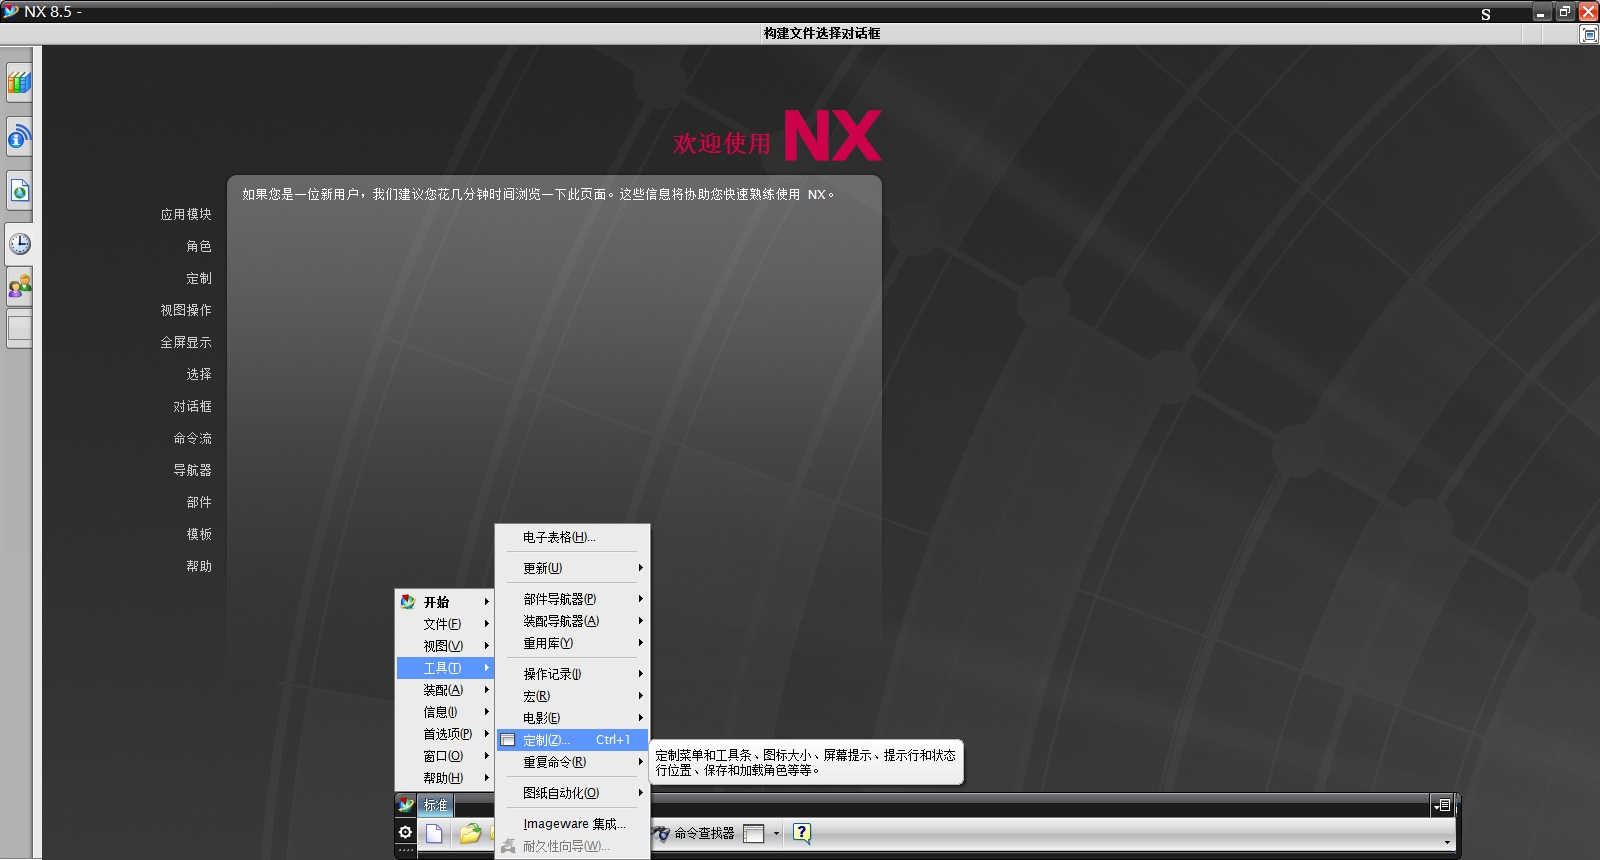
Task: Open the 对话框 welcome page link
Action: click(192, 406)
